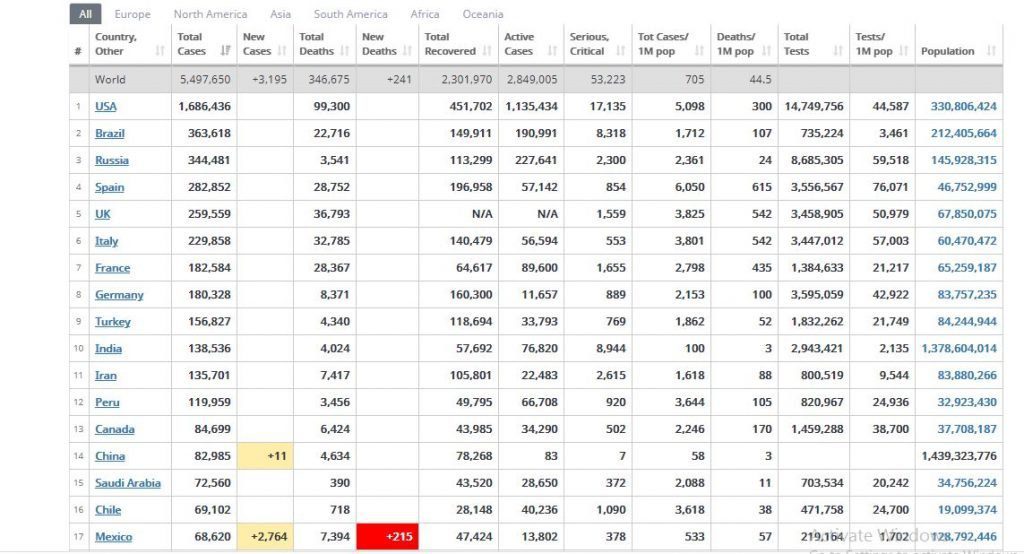Select the World total cases 5,497,650 cell

(204, 79)
